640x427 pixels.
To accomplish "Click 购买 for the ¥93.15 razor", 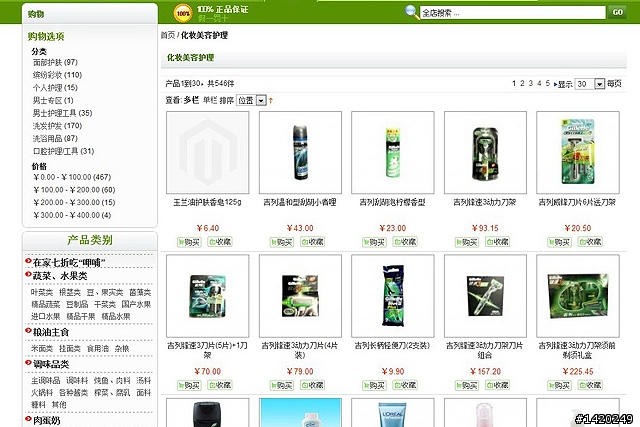I will coord(467,242).
